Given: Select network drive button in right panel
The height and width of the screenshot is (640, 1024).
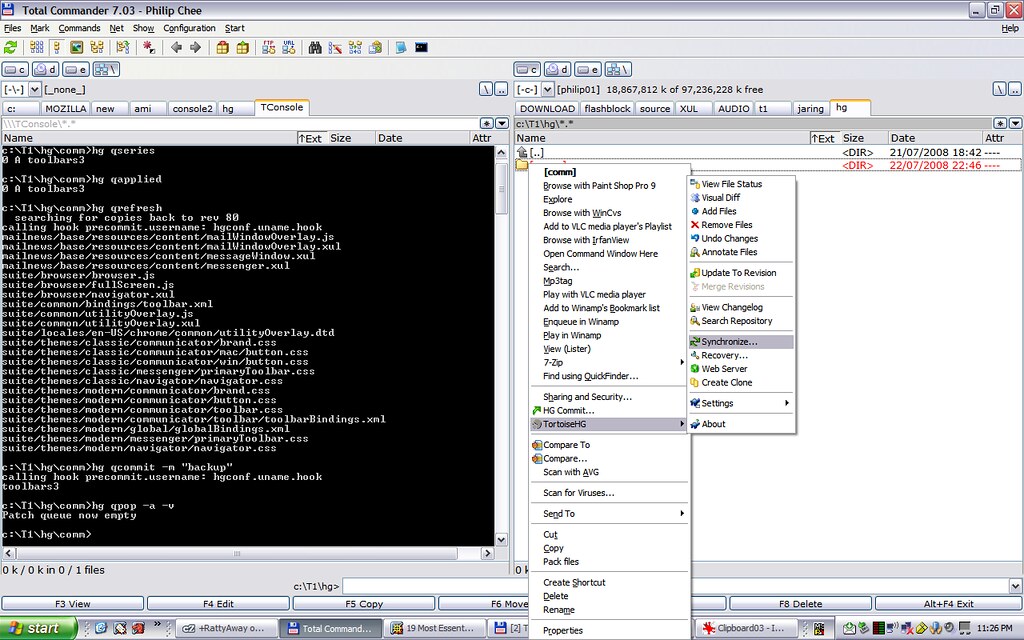Looking at the screenshot, I should [618, 69].
